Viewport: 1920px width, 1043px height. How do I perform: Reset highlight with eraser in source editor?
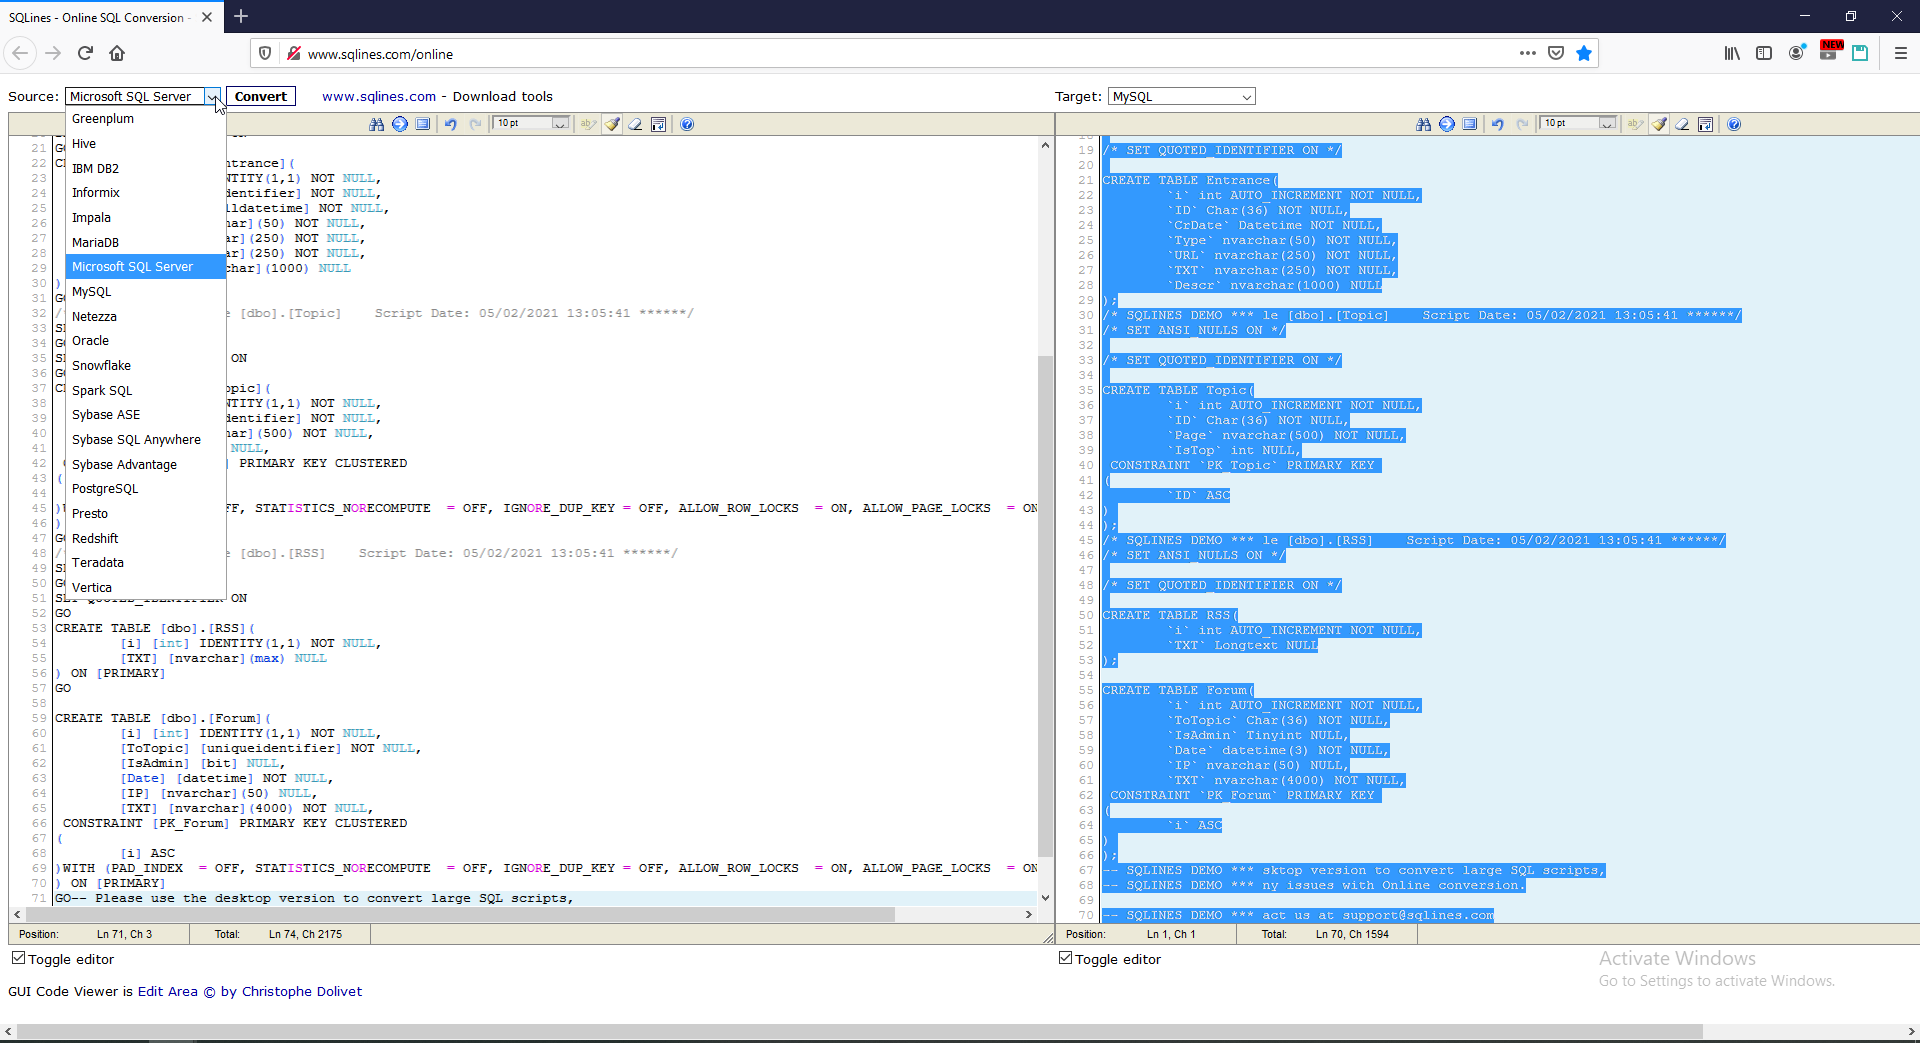coord(635,124)
